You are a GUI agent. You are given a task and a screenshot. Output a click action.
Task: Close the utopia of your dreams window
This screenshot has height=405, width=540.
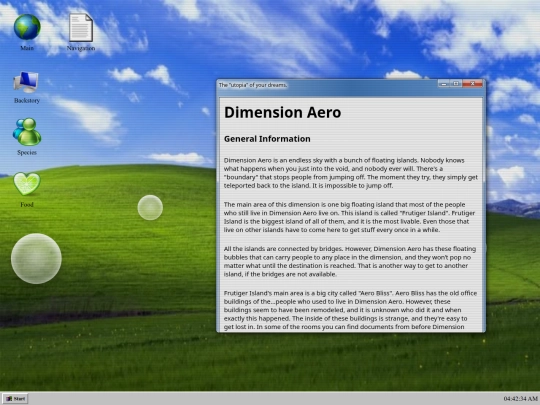pyautogui.click(x=472, y=84)
